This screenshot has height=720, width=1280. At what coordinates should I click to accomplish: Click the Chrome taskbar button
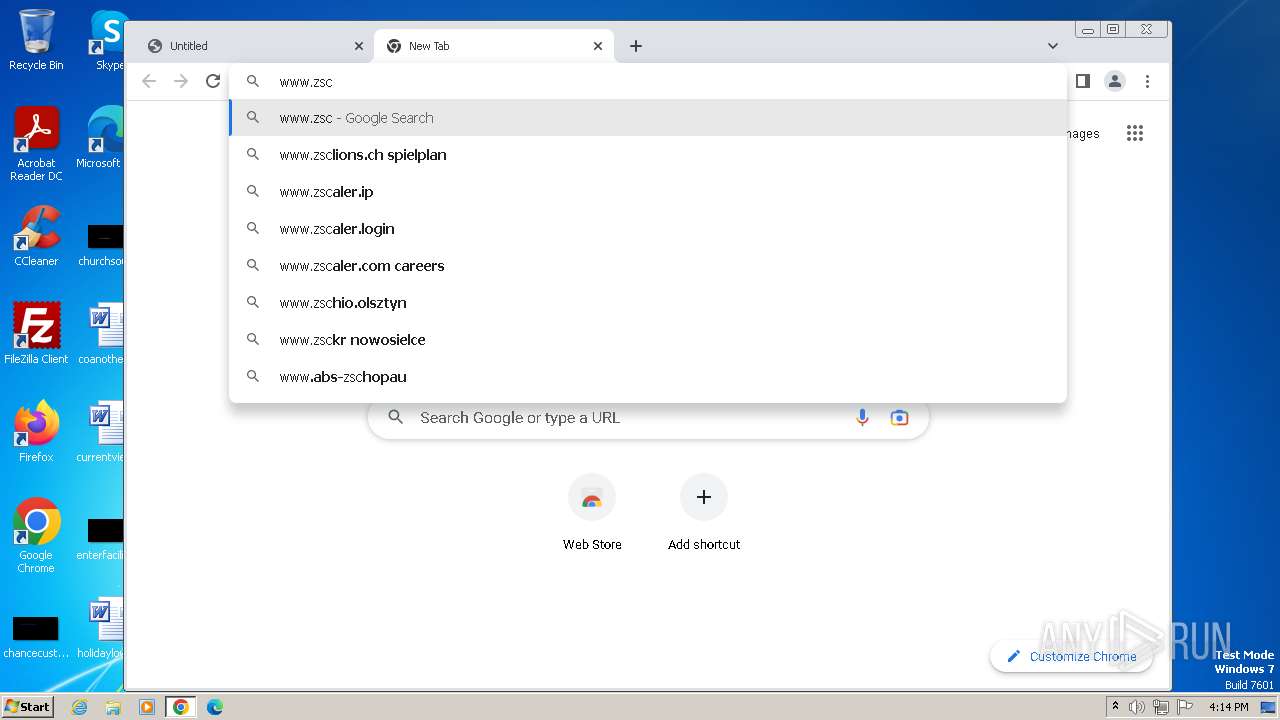(180, 707)
